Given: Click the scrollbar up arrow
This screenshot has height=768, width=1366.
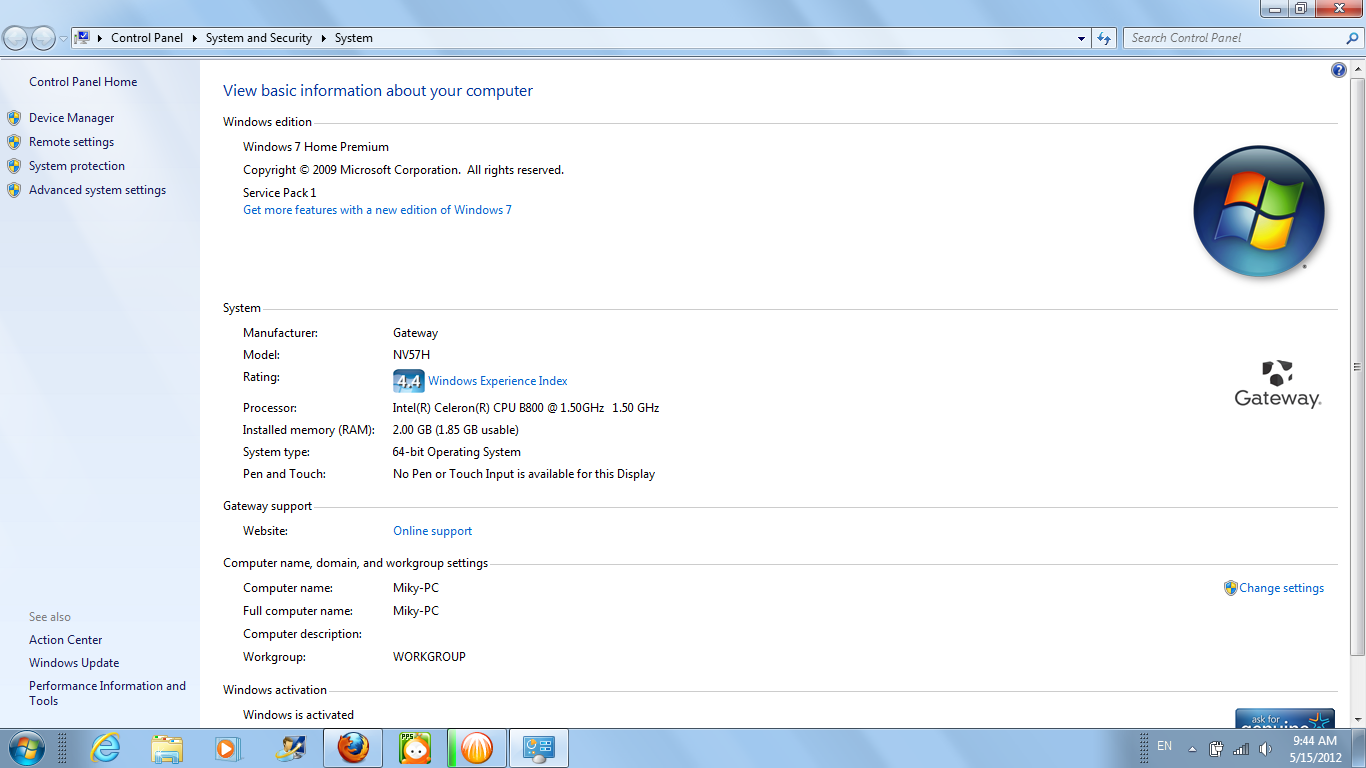Looking at the screenshot, I should [1358, 68].
